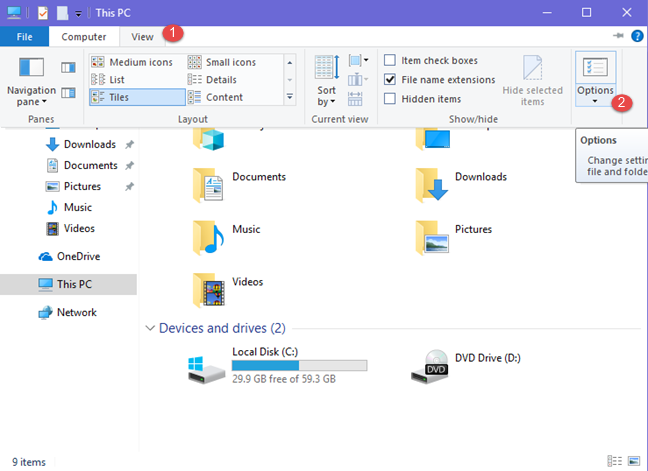Open Customize Quick Access Toolbar dropdown
Viewport: 648px width, 471px height.
pos(78,14)
